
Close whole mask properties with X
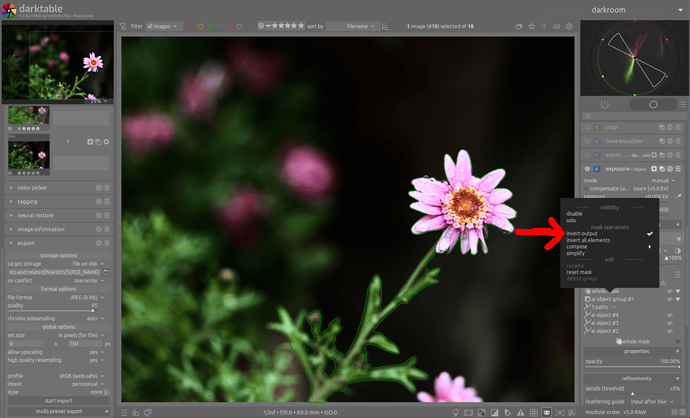[x=677, y=341]
